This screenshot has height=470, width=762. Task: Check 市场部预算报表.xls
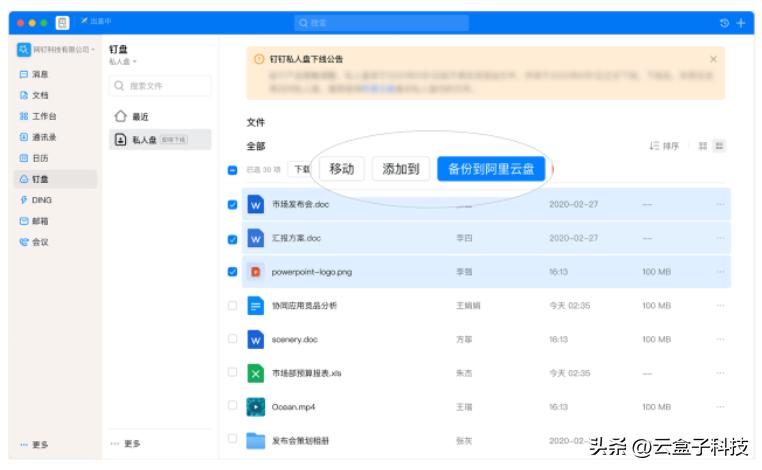[x=232, y=372]
